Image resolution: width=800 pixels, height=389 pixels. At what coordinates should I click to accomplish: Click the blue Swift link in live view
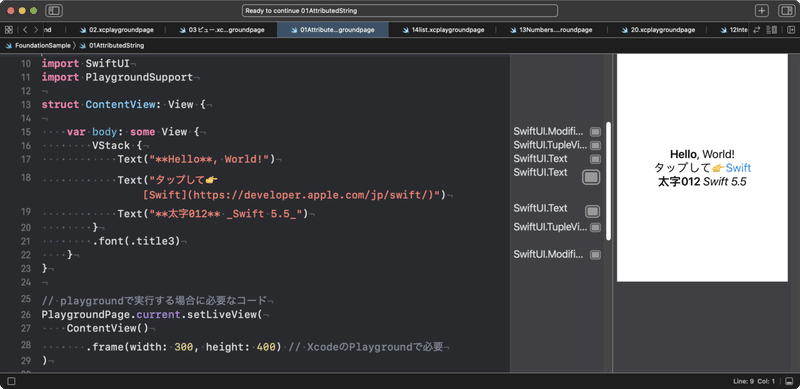pos(738,167)
